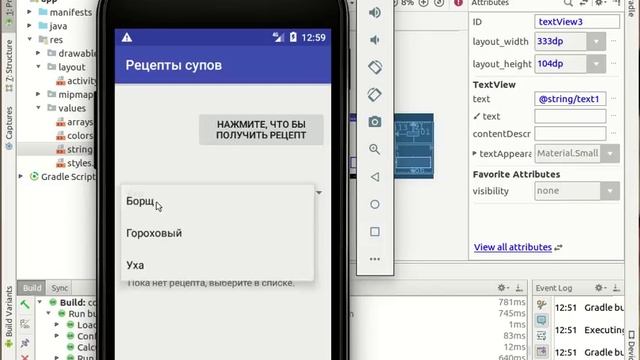Click the empty design-time text field
The image size is (640, 360).
coord(570,116)
